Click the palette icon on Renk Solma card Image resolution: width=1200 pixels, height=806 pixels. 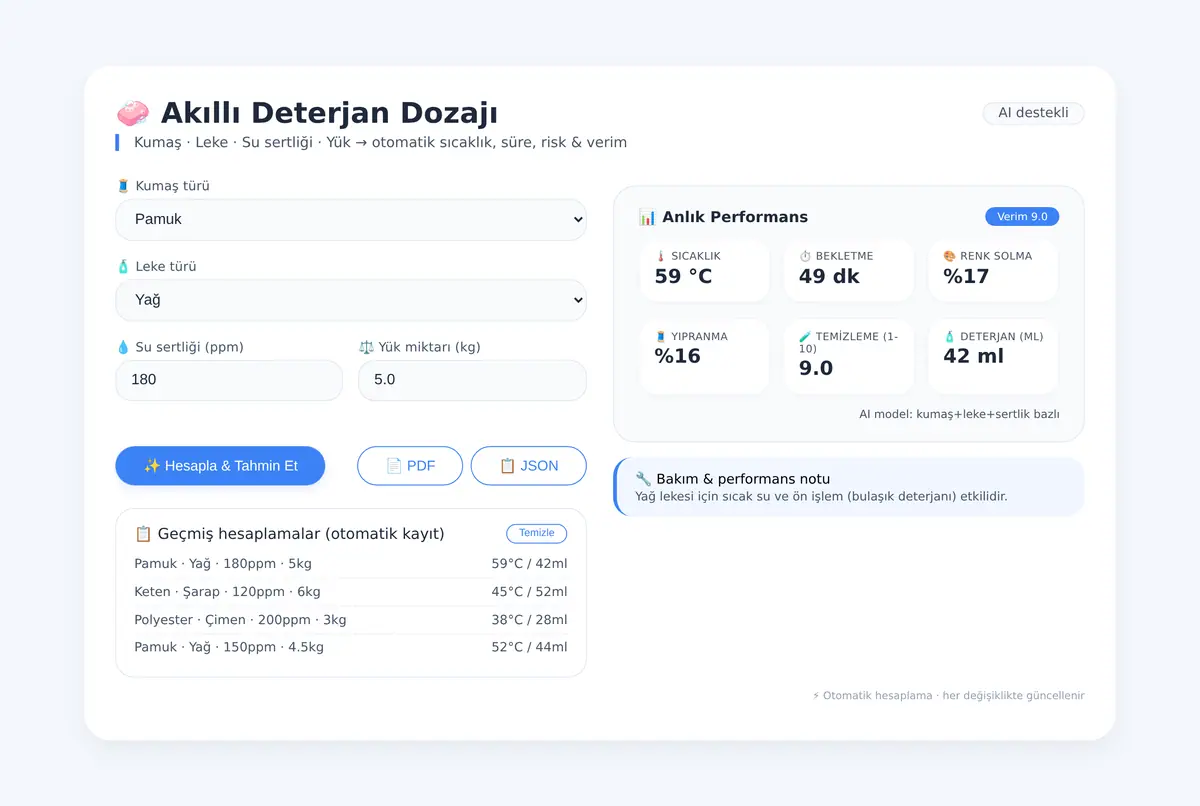tap(949, 256)
